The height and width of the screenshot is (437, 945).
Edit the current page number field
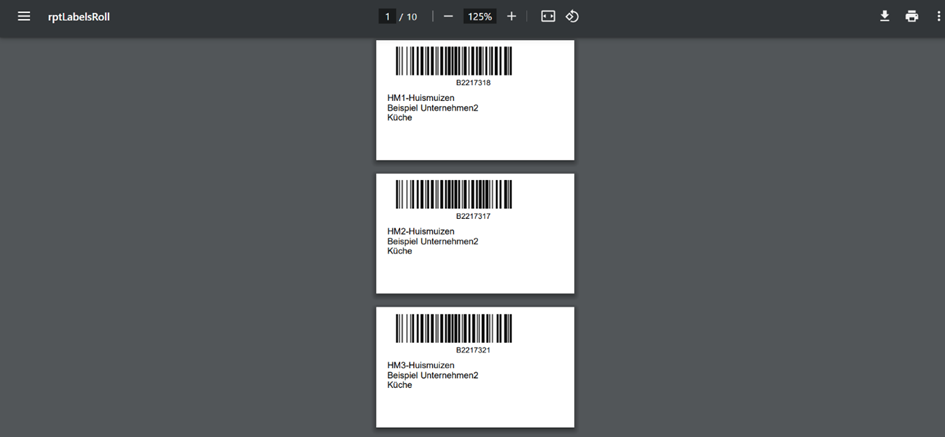click(388, 16)
